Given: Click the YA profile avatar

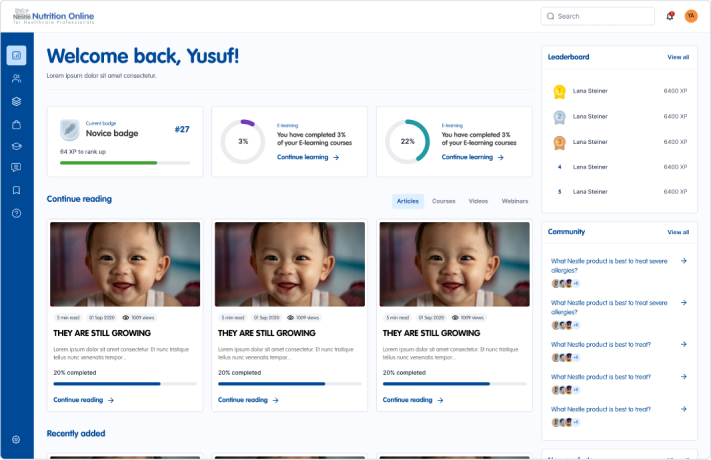Looking at the screenshot, I should pos(690,16).
